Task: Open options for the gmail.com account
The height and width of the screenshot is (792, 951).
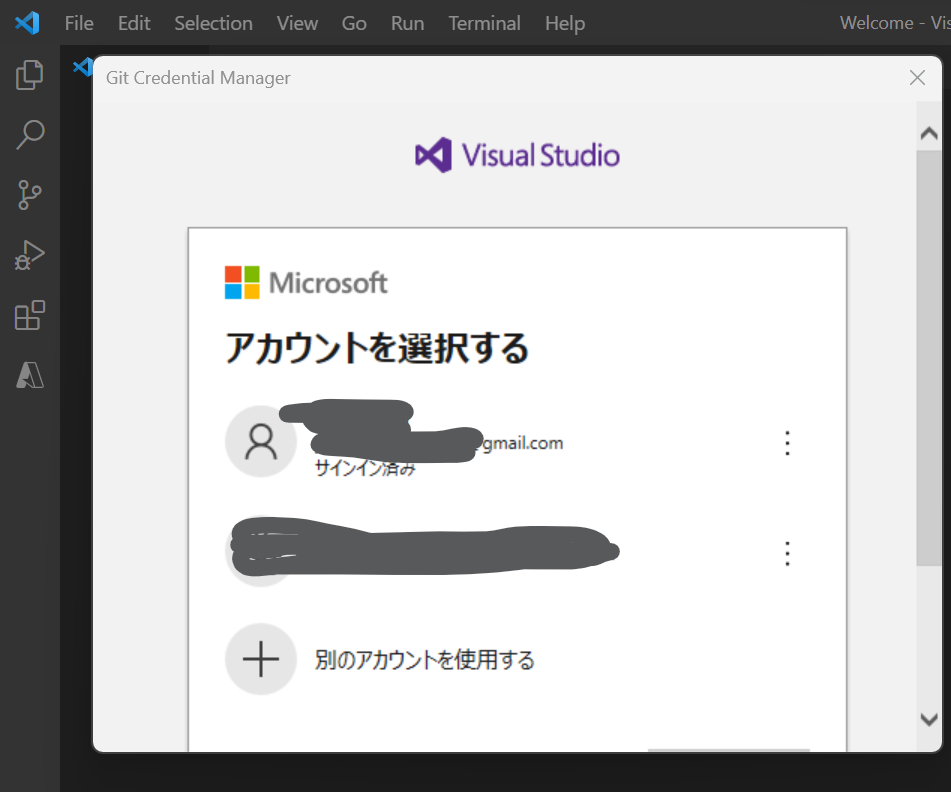Action: click(x=787, y=443)
